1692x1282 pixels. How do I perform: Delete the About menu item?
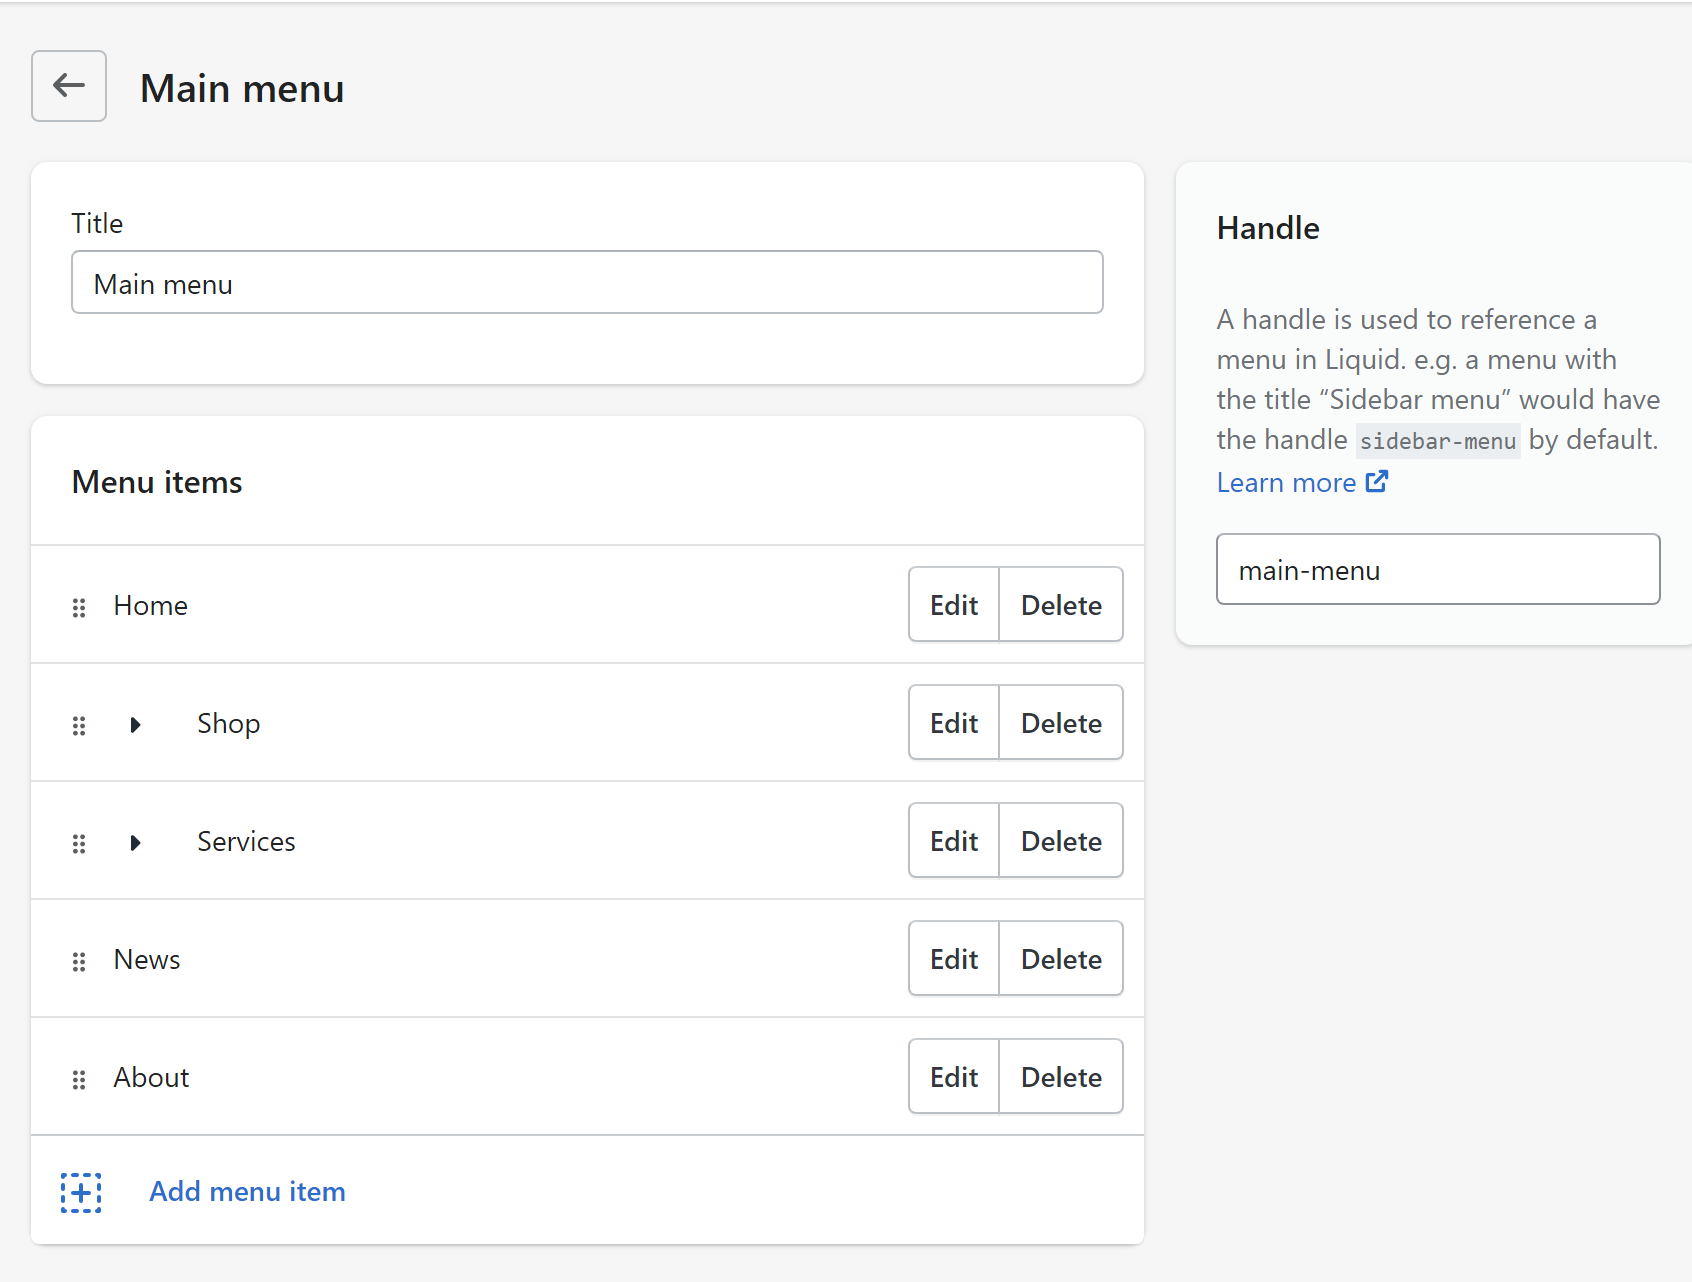1061,1077
